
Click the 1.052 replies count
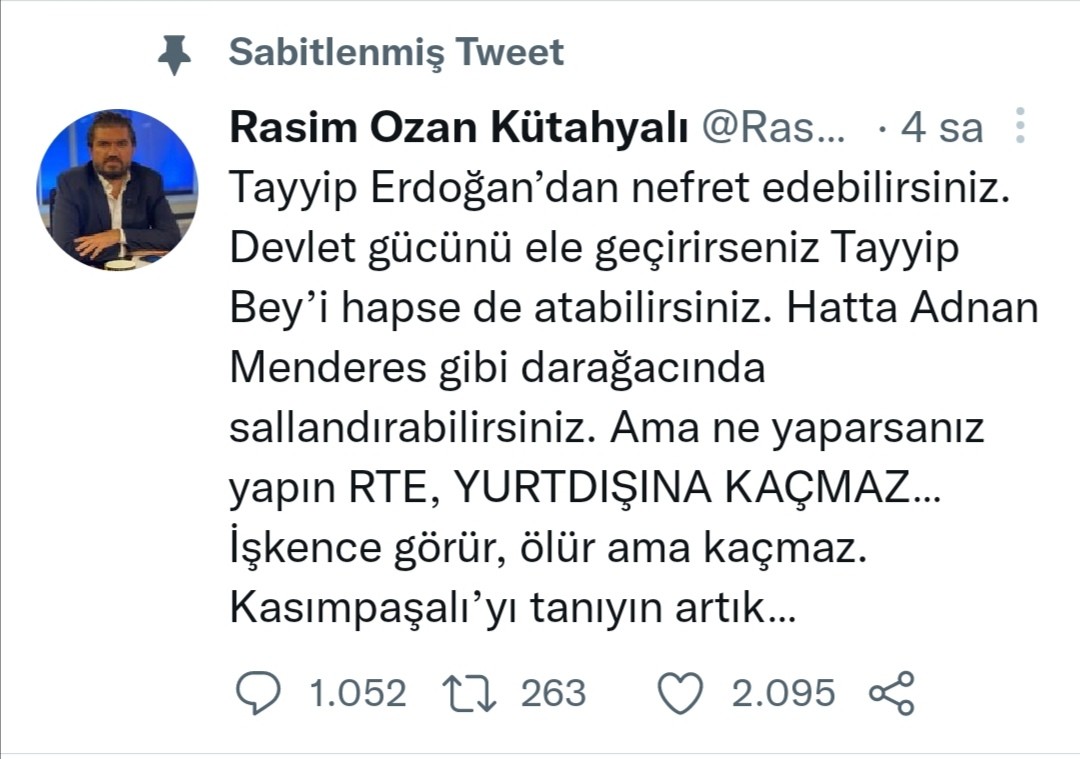tap(358, 692)
